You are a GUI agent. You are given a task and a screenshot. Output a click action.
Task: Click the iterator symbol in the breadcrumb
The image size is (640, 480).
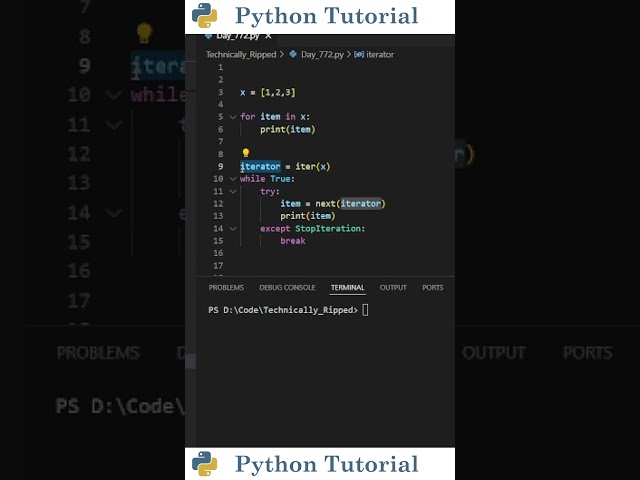tap(380, 54)
